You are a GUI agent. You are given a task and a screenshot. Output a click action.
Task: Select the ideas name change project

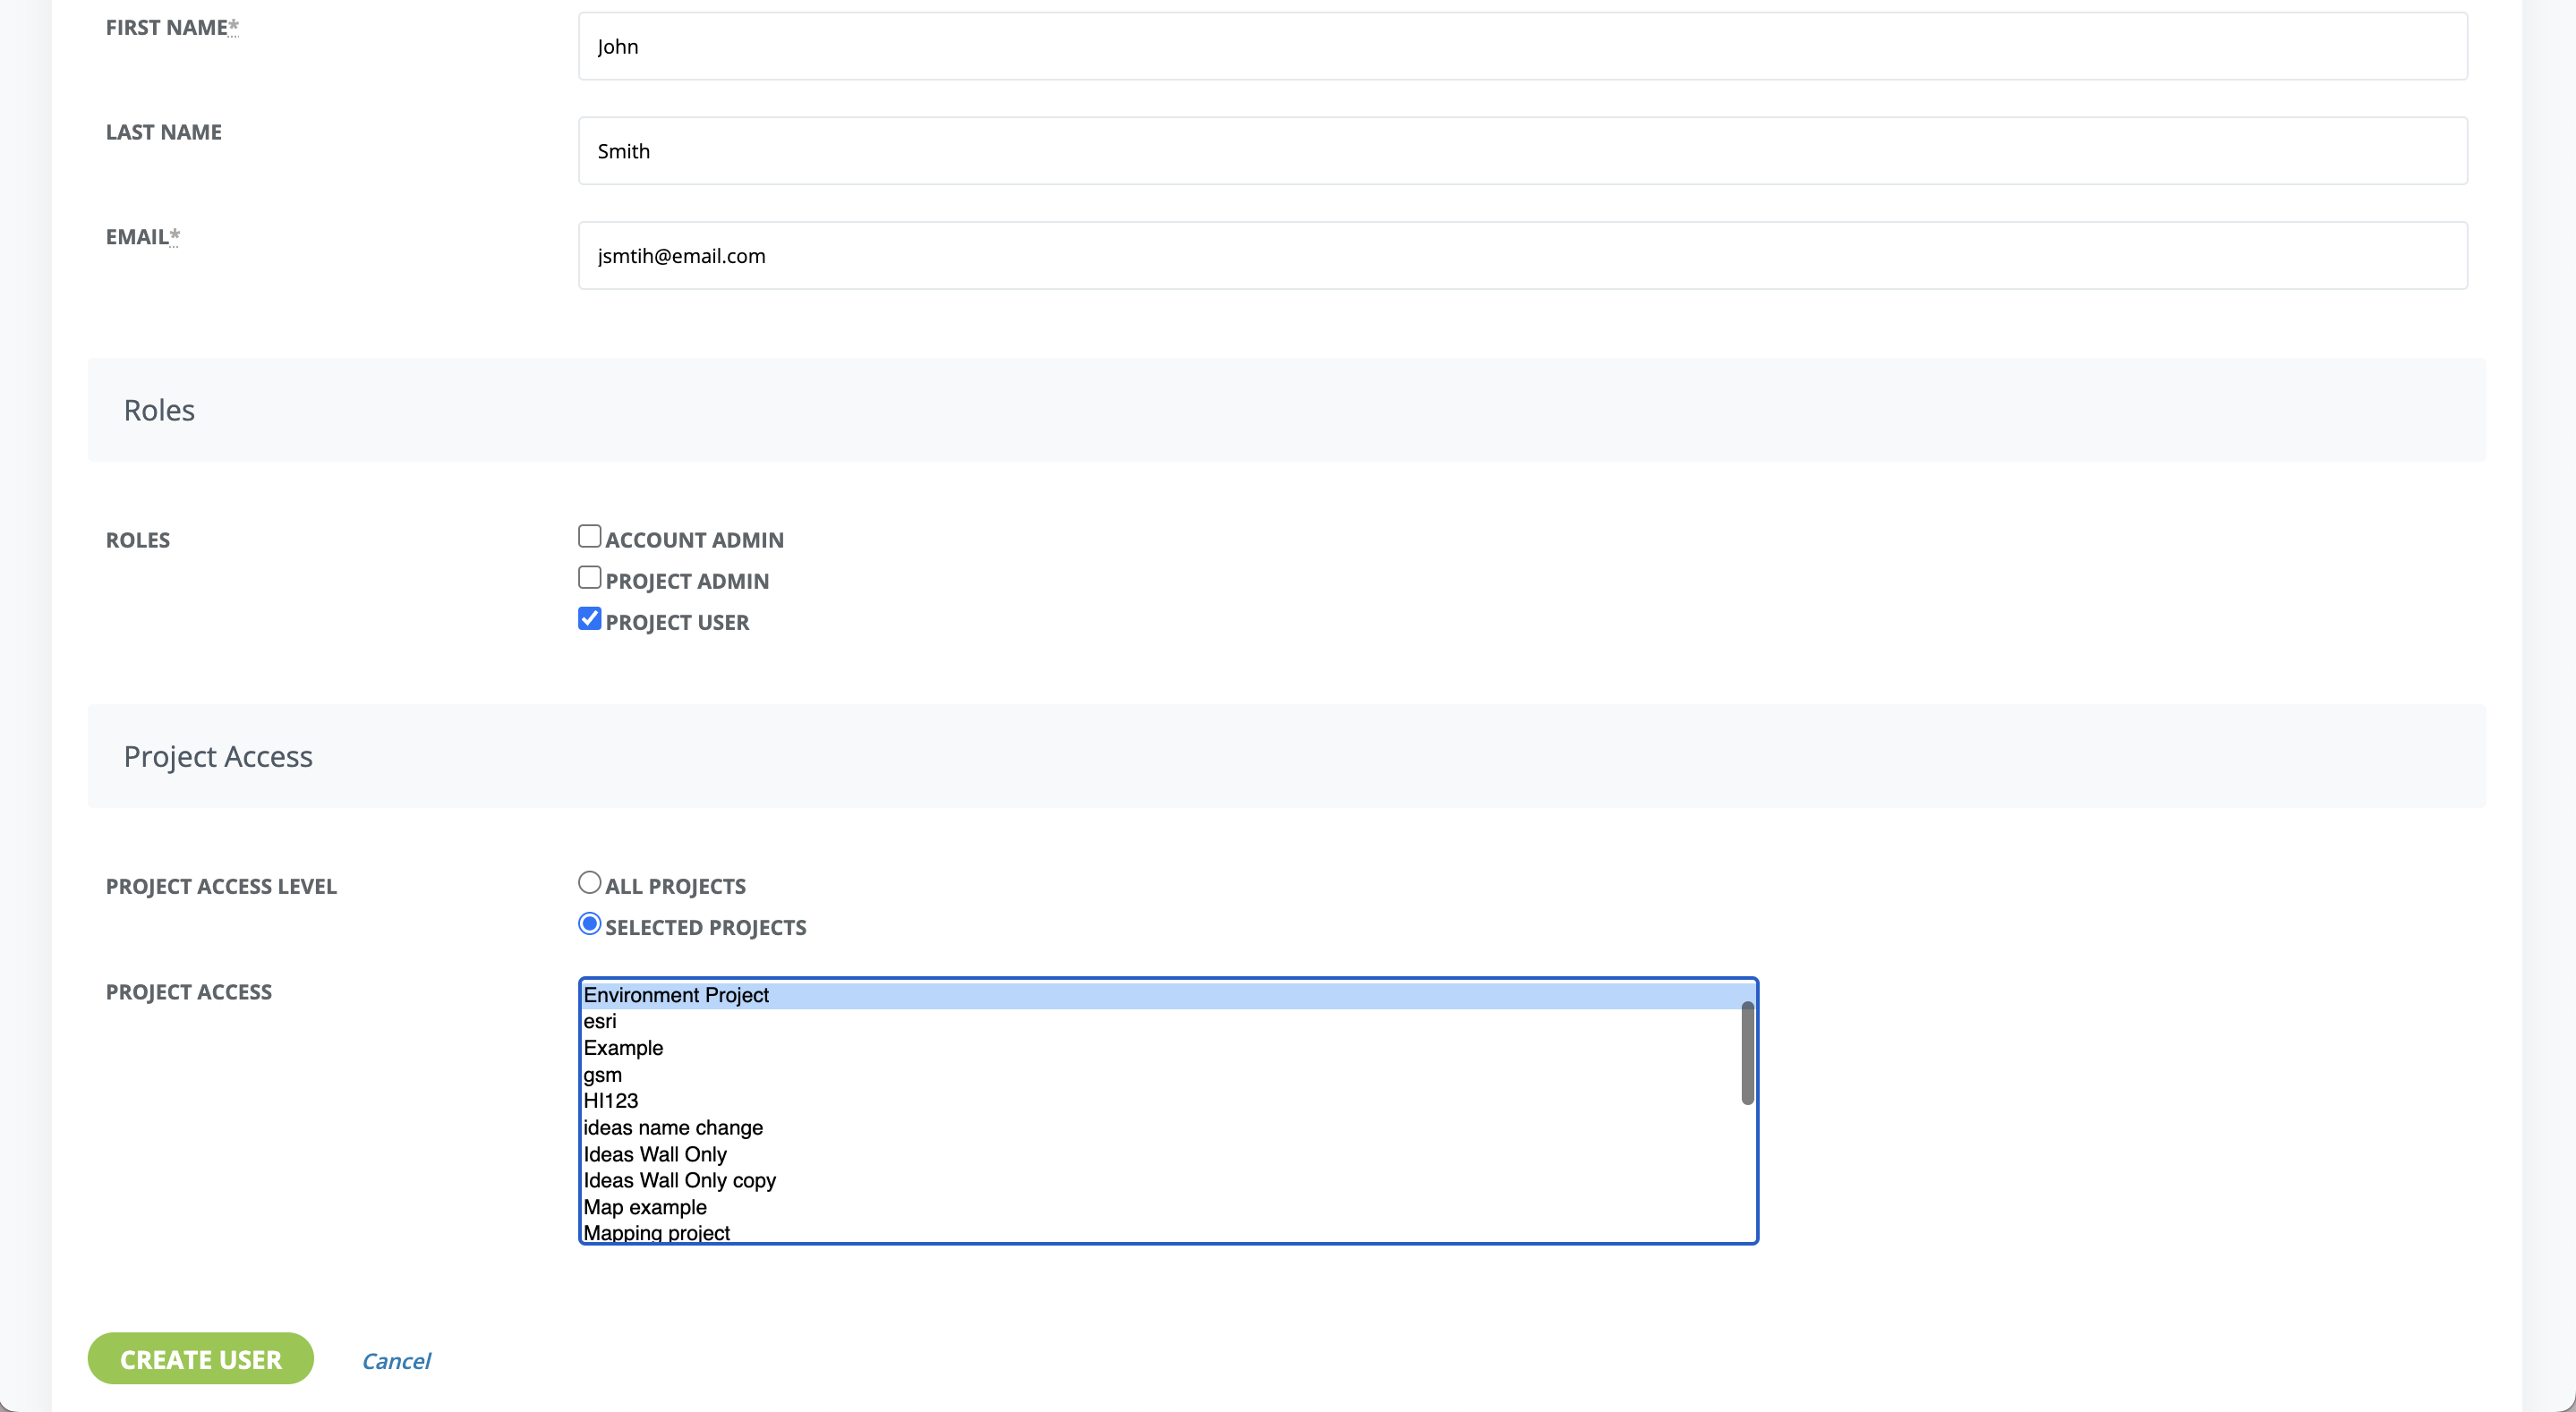(1161, 1128)
